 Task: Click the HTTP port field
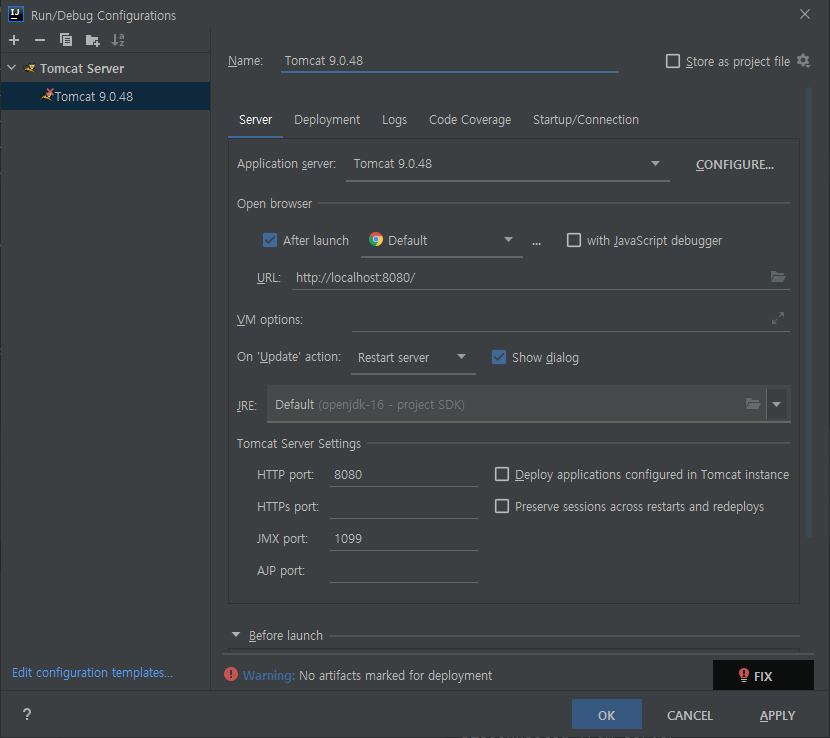(x=403, y=474)
